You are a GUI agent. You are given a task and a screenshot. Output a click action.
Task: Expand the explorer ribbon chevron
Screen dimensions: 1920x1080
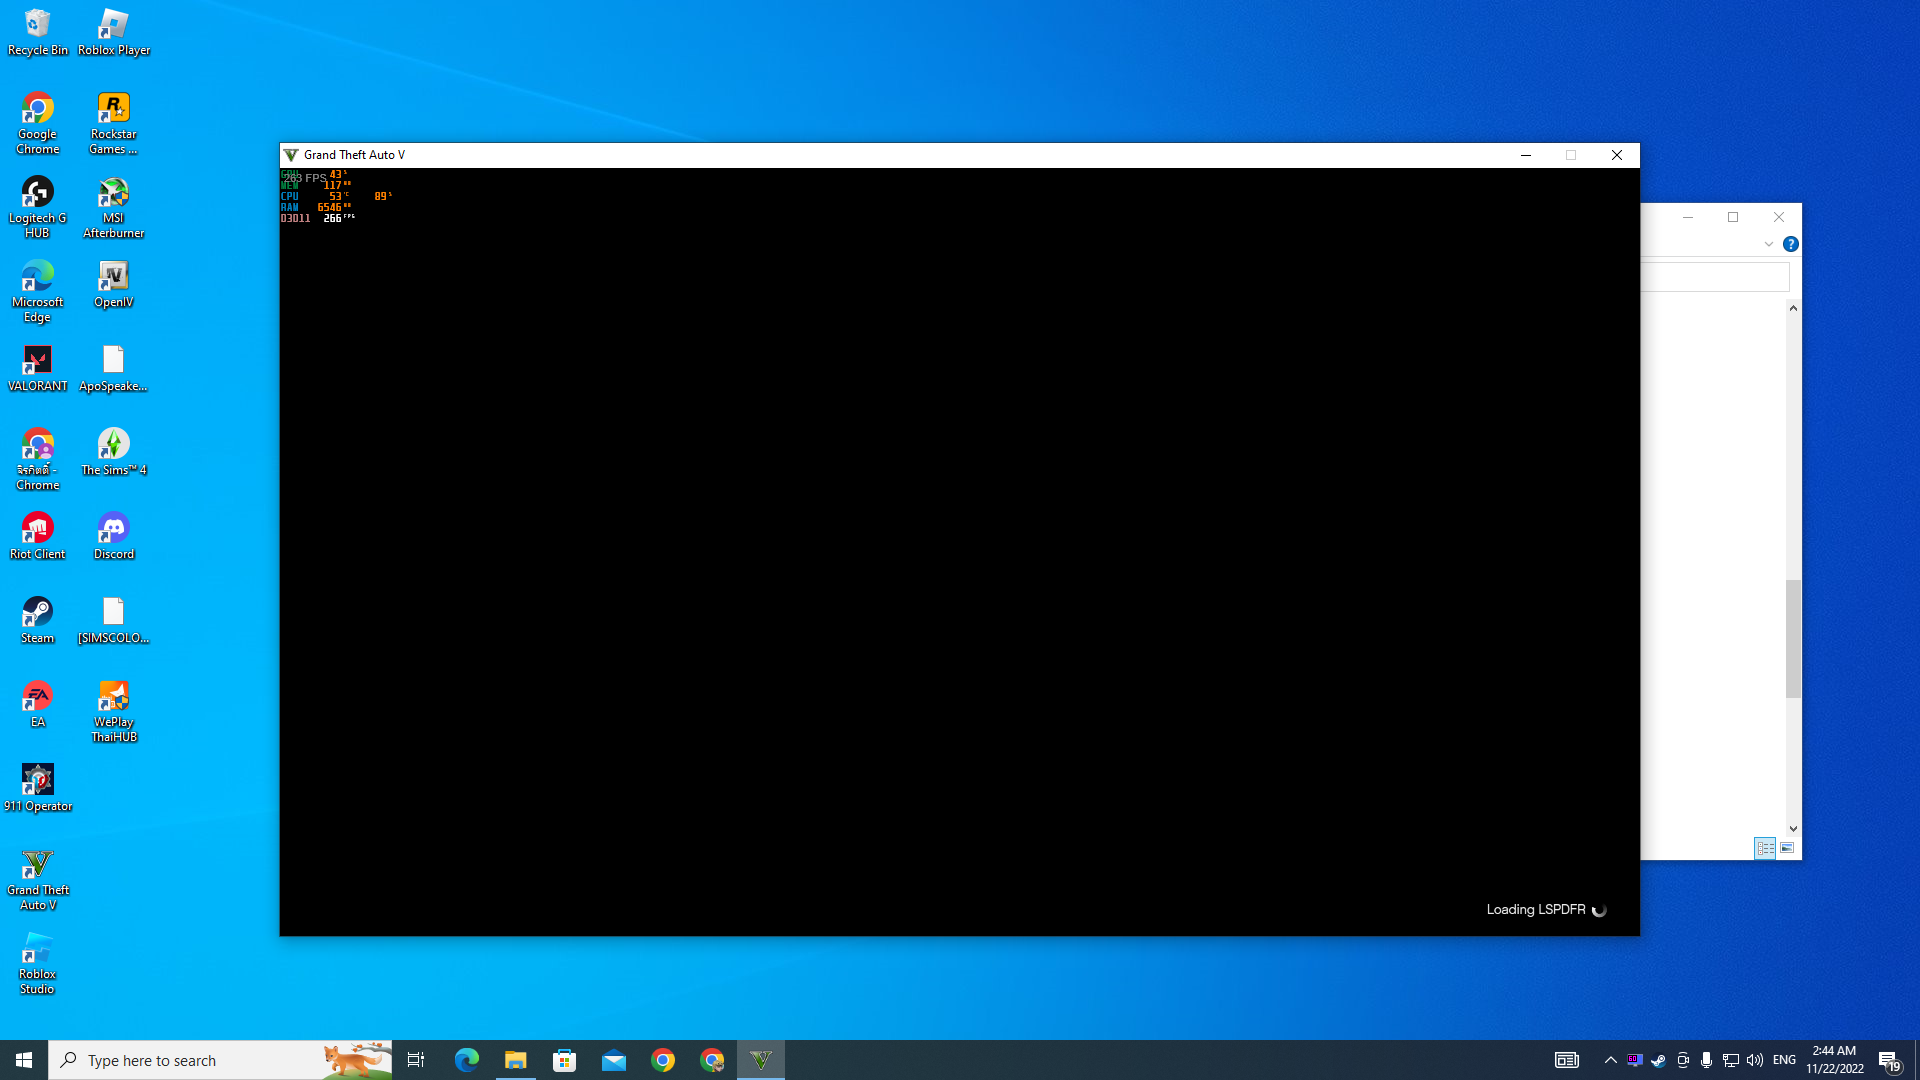click(x=1768, y=244)
